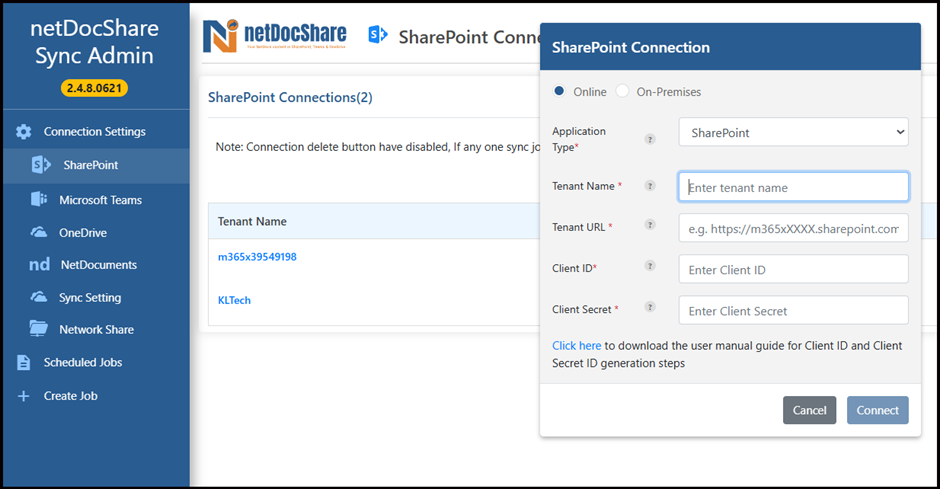
Task: Click the Tenant Name column header
Action: click(252, 222)
